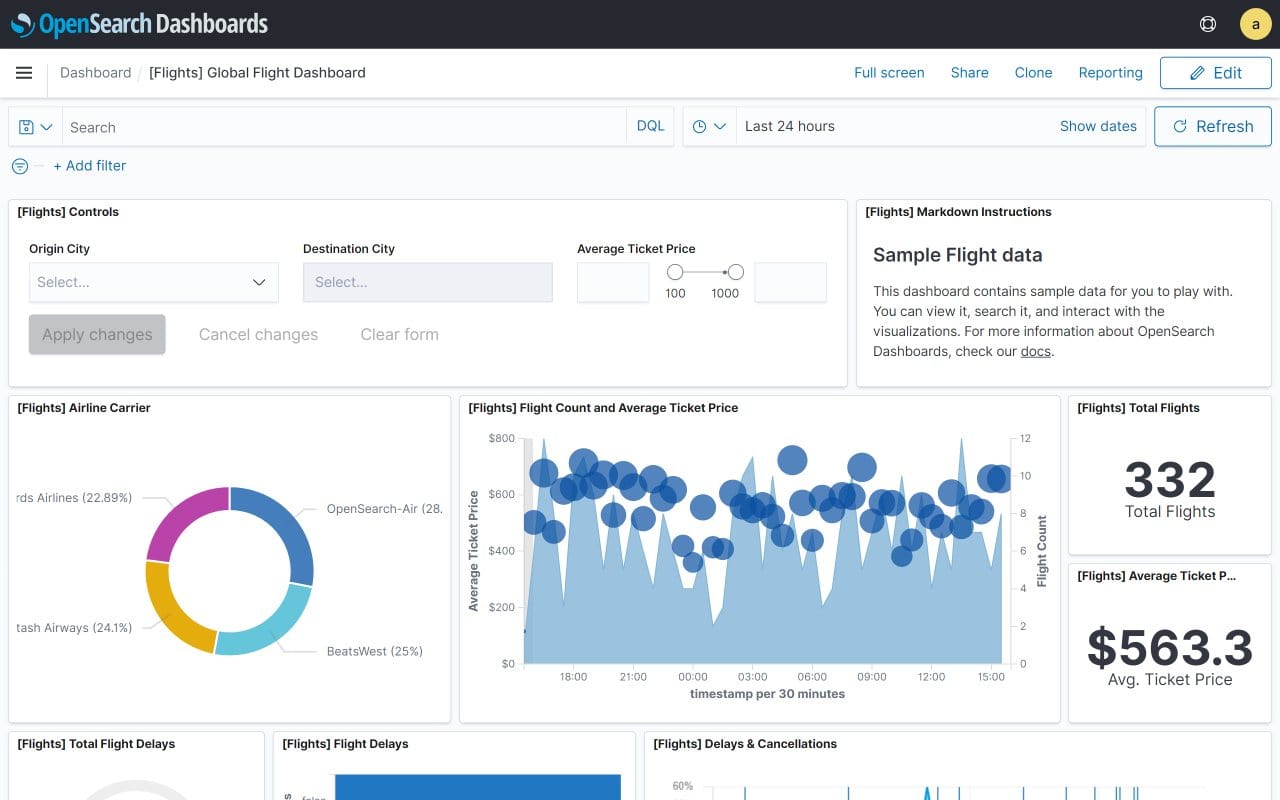The height and width of the screenshot is (800, 1280).
Task: Open the navigation hamburger menu
Action: (x=24, y=72)
